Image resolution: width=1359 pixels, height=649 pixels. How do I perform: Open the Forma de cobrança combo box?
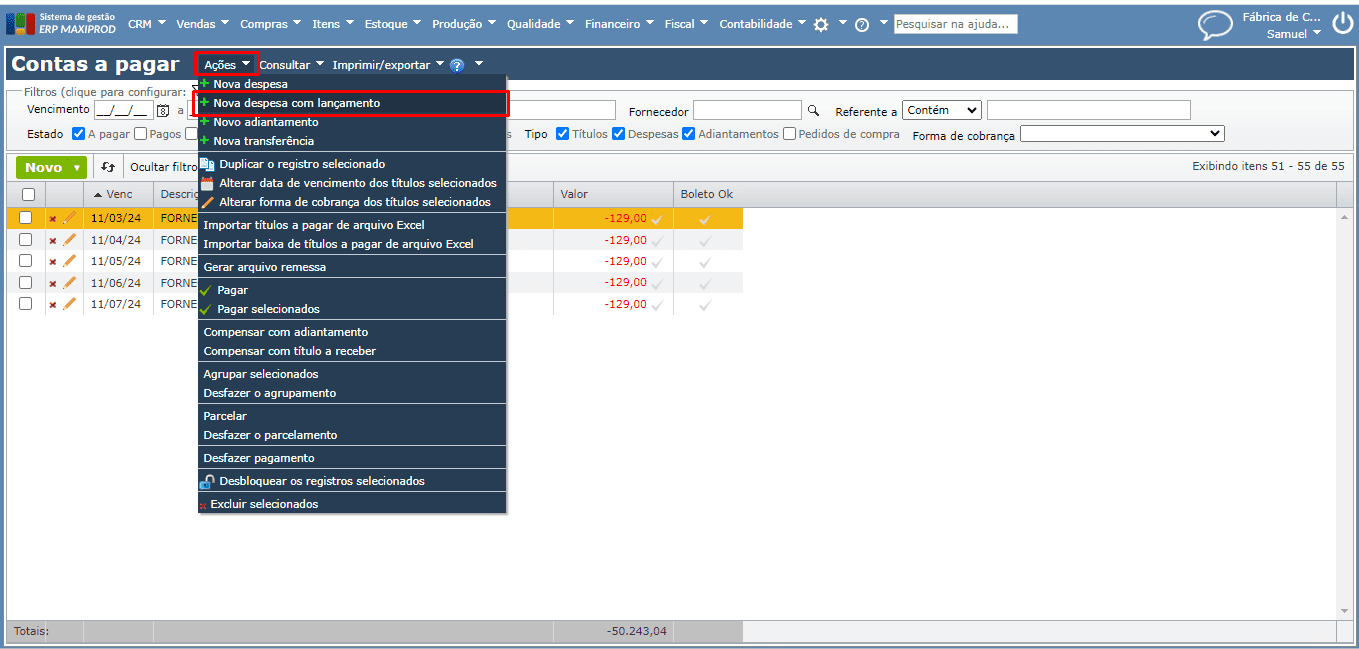pyautogui.click(x=1122, y=133)
